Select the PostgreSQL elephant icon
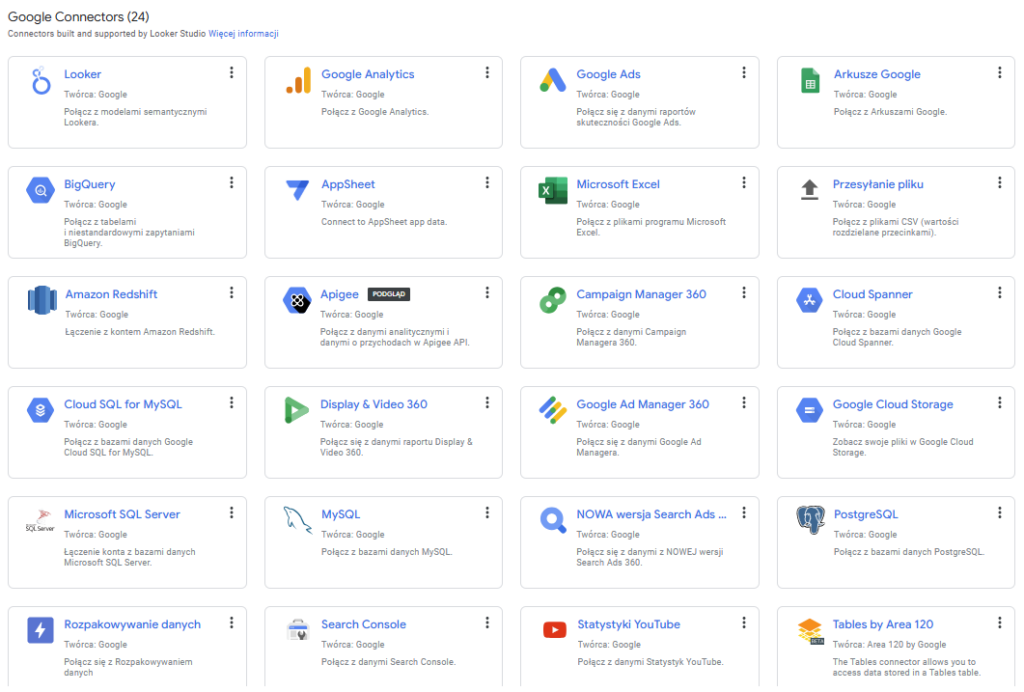Screen dimensions: 1024x692 809,521
